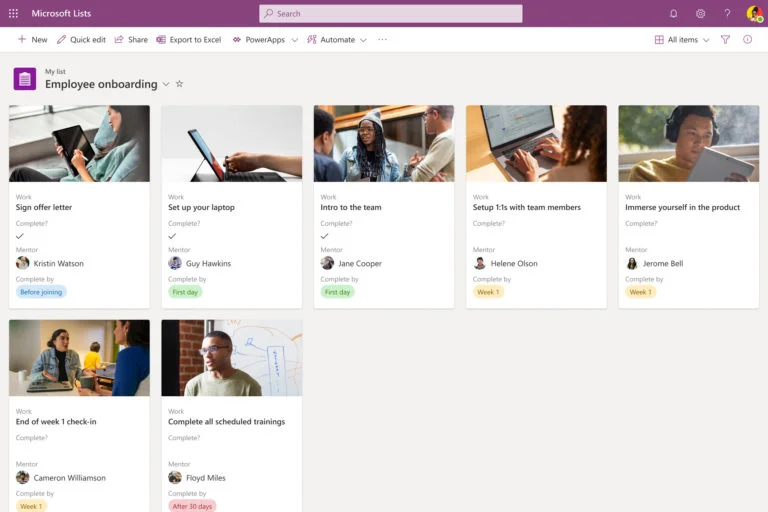Open mentor name Guy Hawkins
This screenshot has height=512, width=768.
coord(208,264)
